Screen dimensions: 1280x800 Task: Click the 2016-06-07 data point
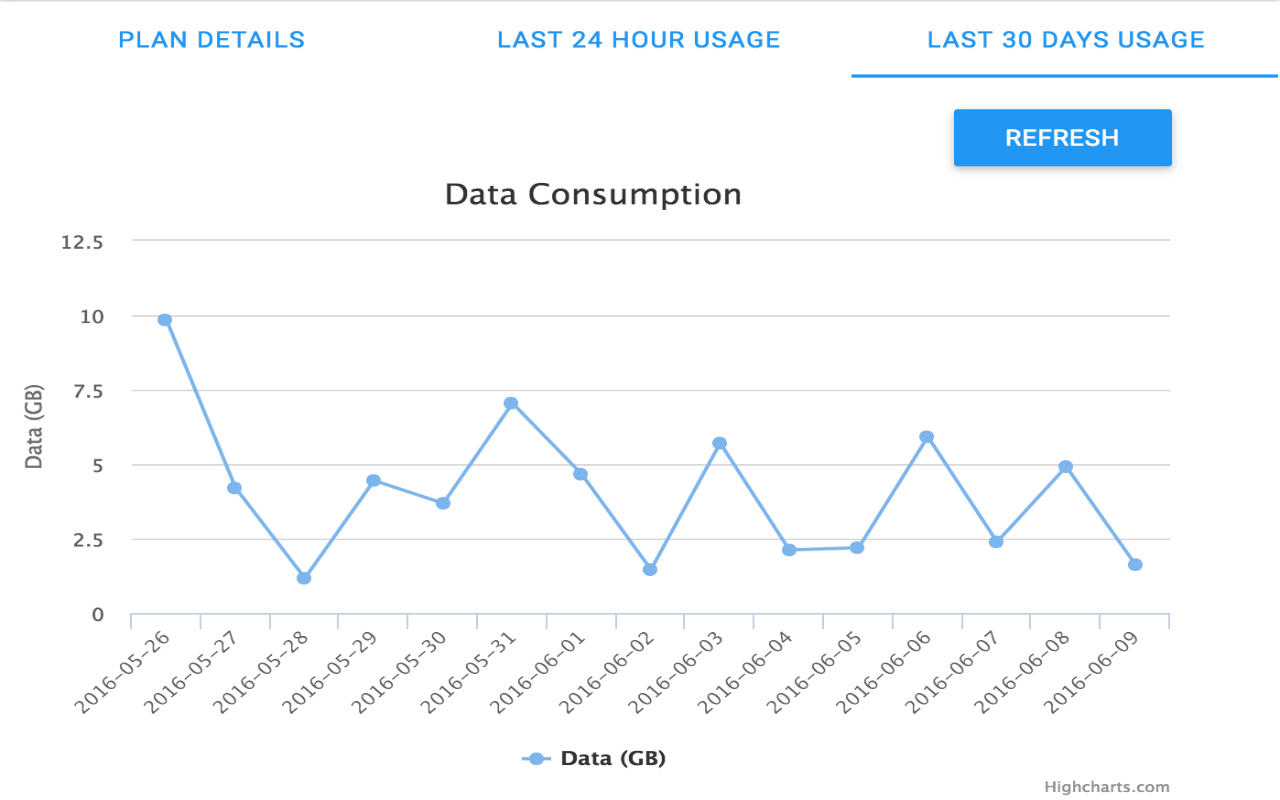point(996,542)
